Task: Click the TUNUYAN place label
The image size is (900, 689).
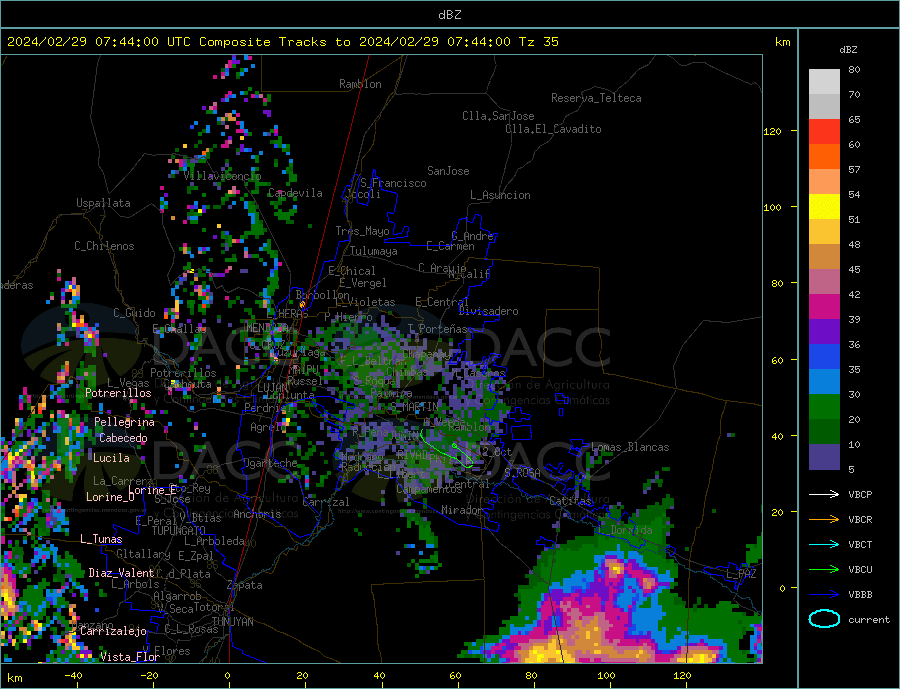Action: [x=232, y=622]
